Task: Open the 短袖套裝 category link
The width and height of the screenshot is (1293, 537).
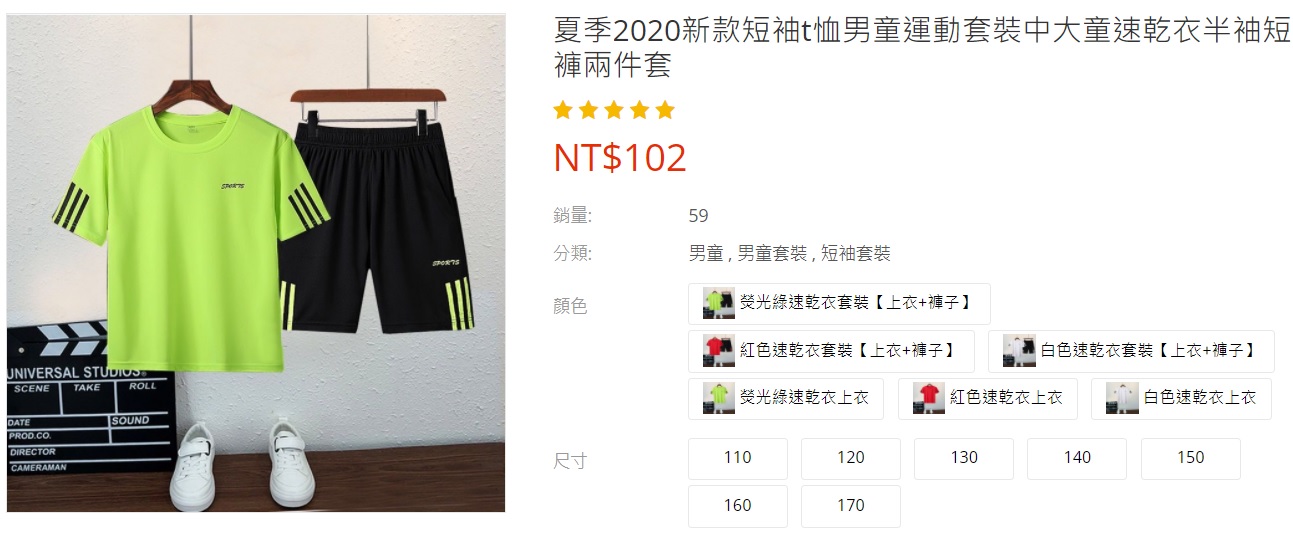Action: tap(856, 254)
